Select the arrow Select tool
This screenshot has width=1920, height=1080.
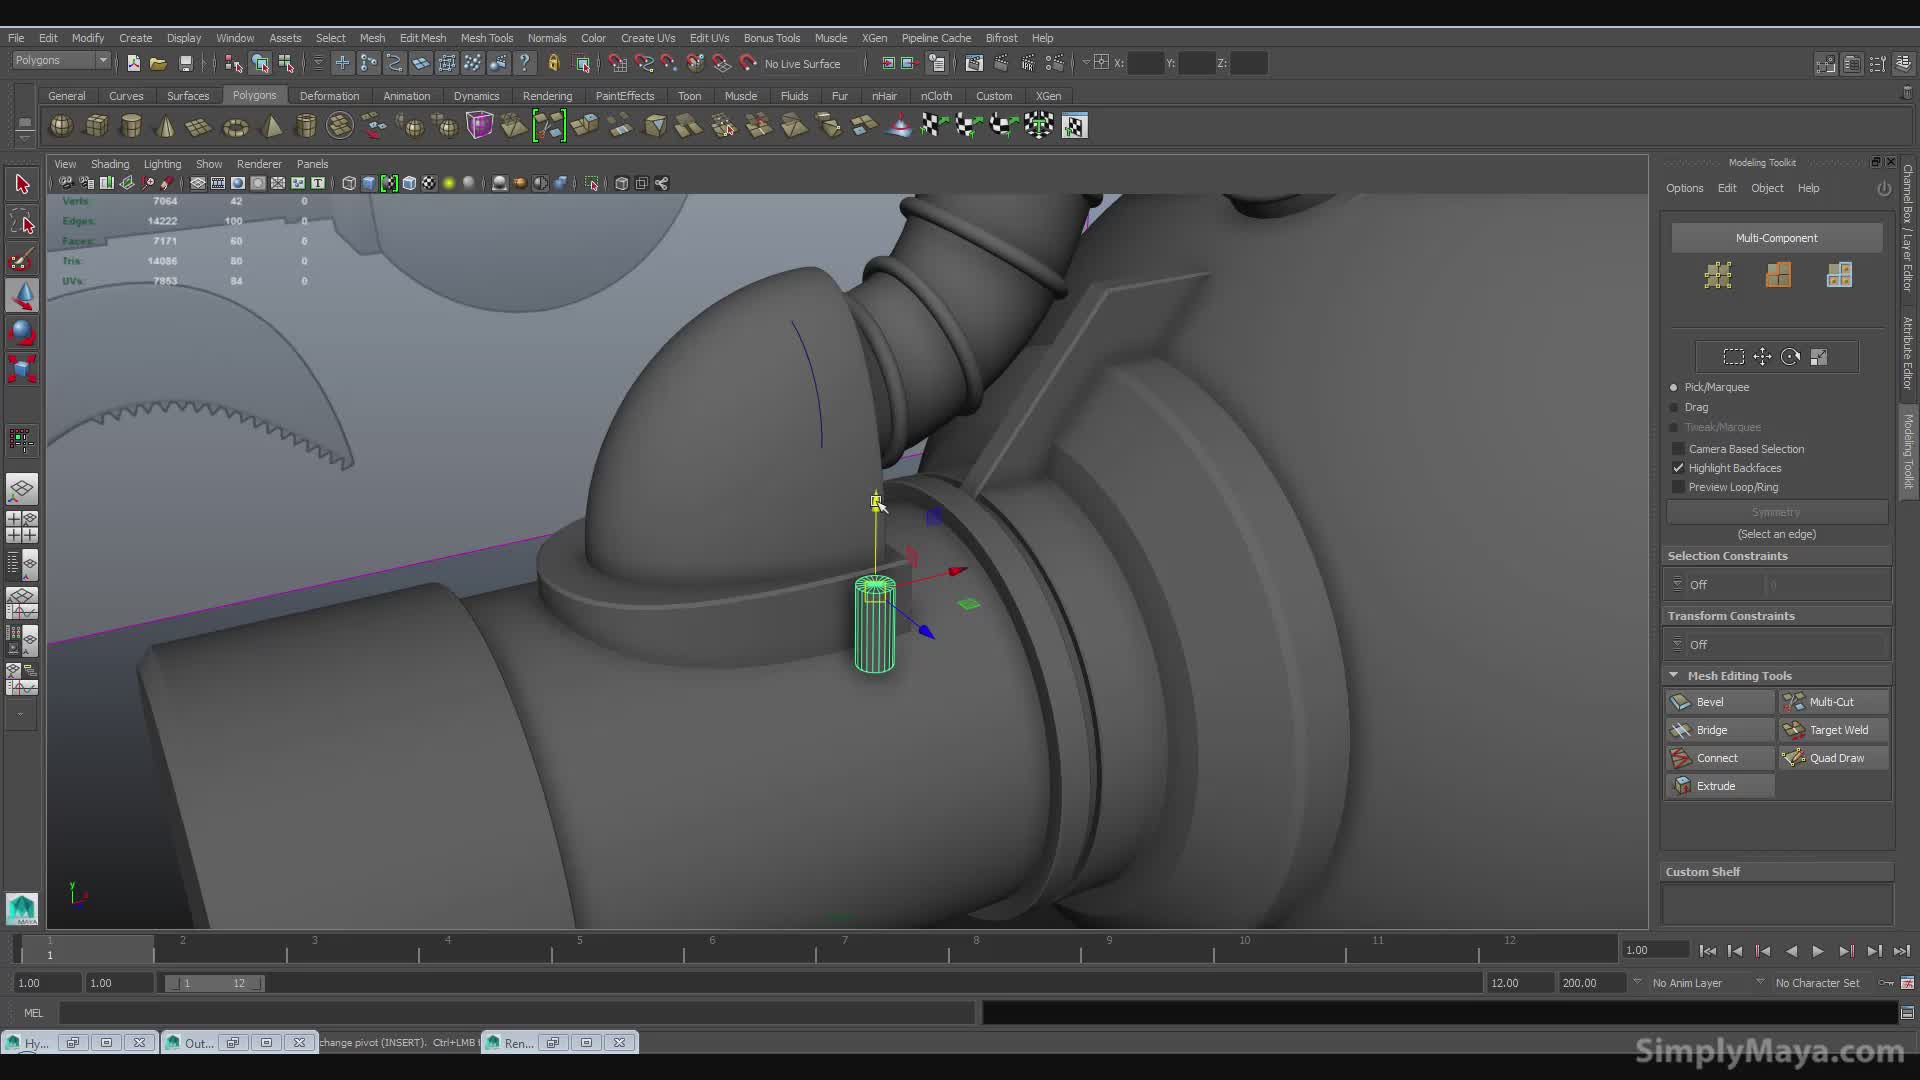click(x=22, y=184)
